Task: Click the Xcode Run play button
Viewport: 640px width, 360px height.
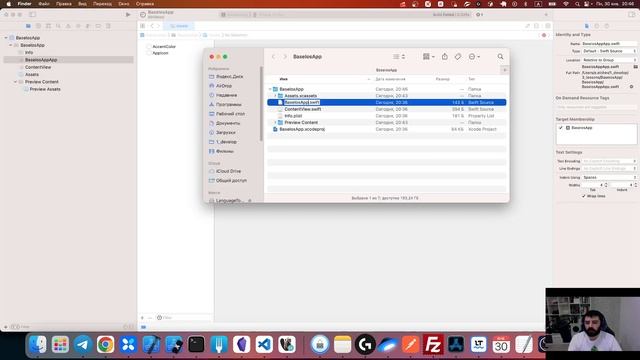Action: (x=128, y=14)
